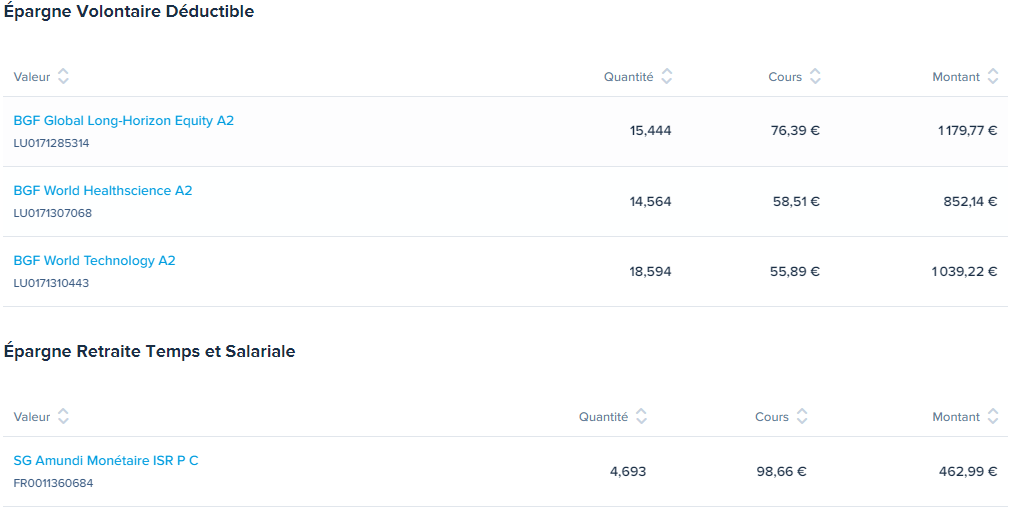Screen dimensions: 1018x508
Task: Click ISIN code LU0171307068
Action: tap(53, 213)
